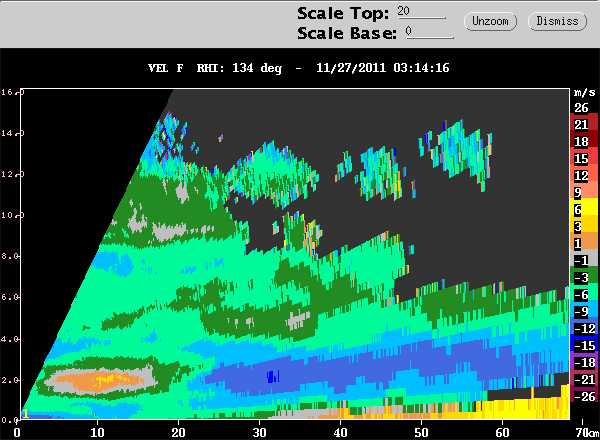Click the 10 km range axis label
Screen dimensions: 600x440
coord(97,433)
